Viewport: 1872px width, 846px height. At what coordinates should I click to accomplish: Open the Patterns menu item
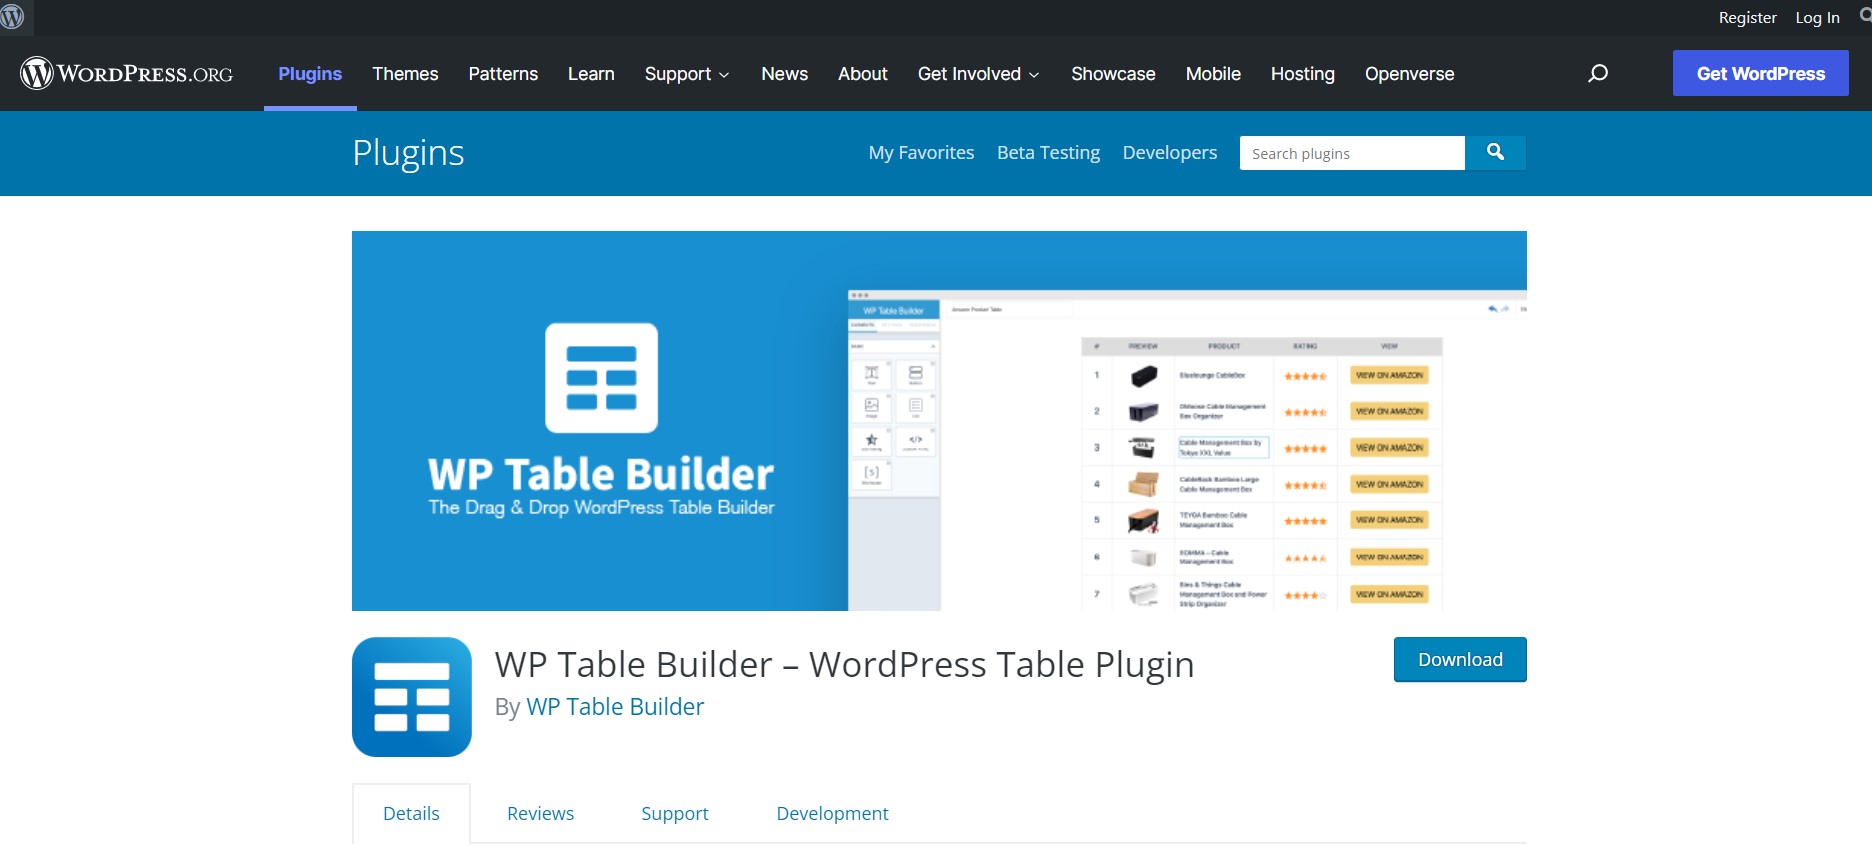pos(503,74)
